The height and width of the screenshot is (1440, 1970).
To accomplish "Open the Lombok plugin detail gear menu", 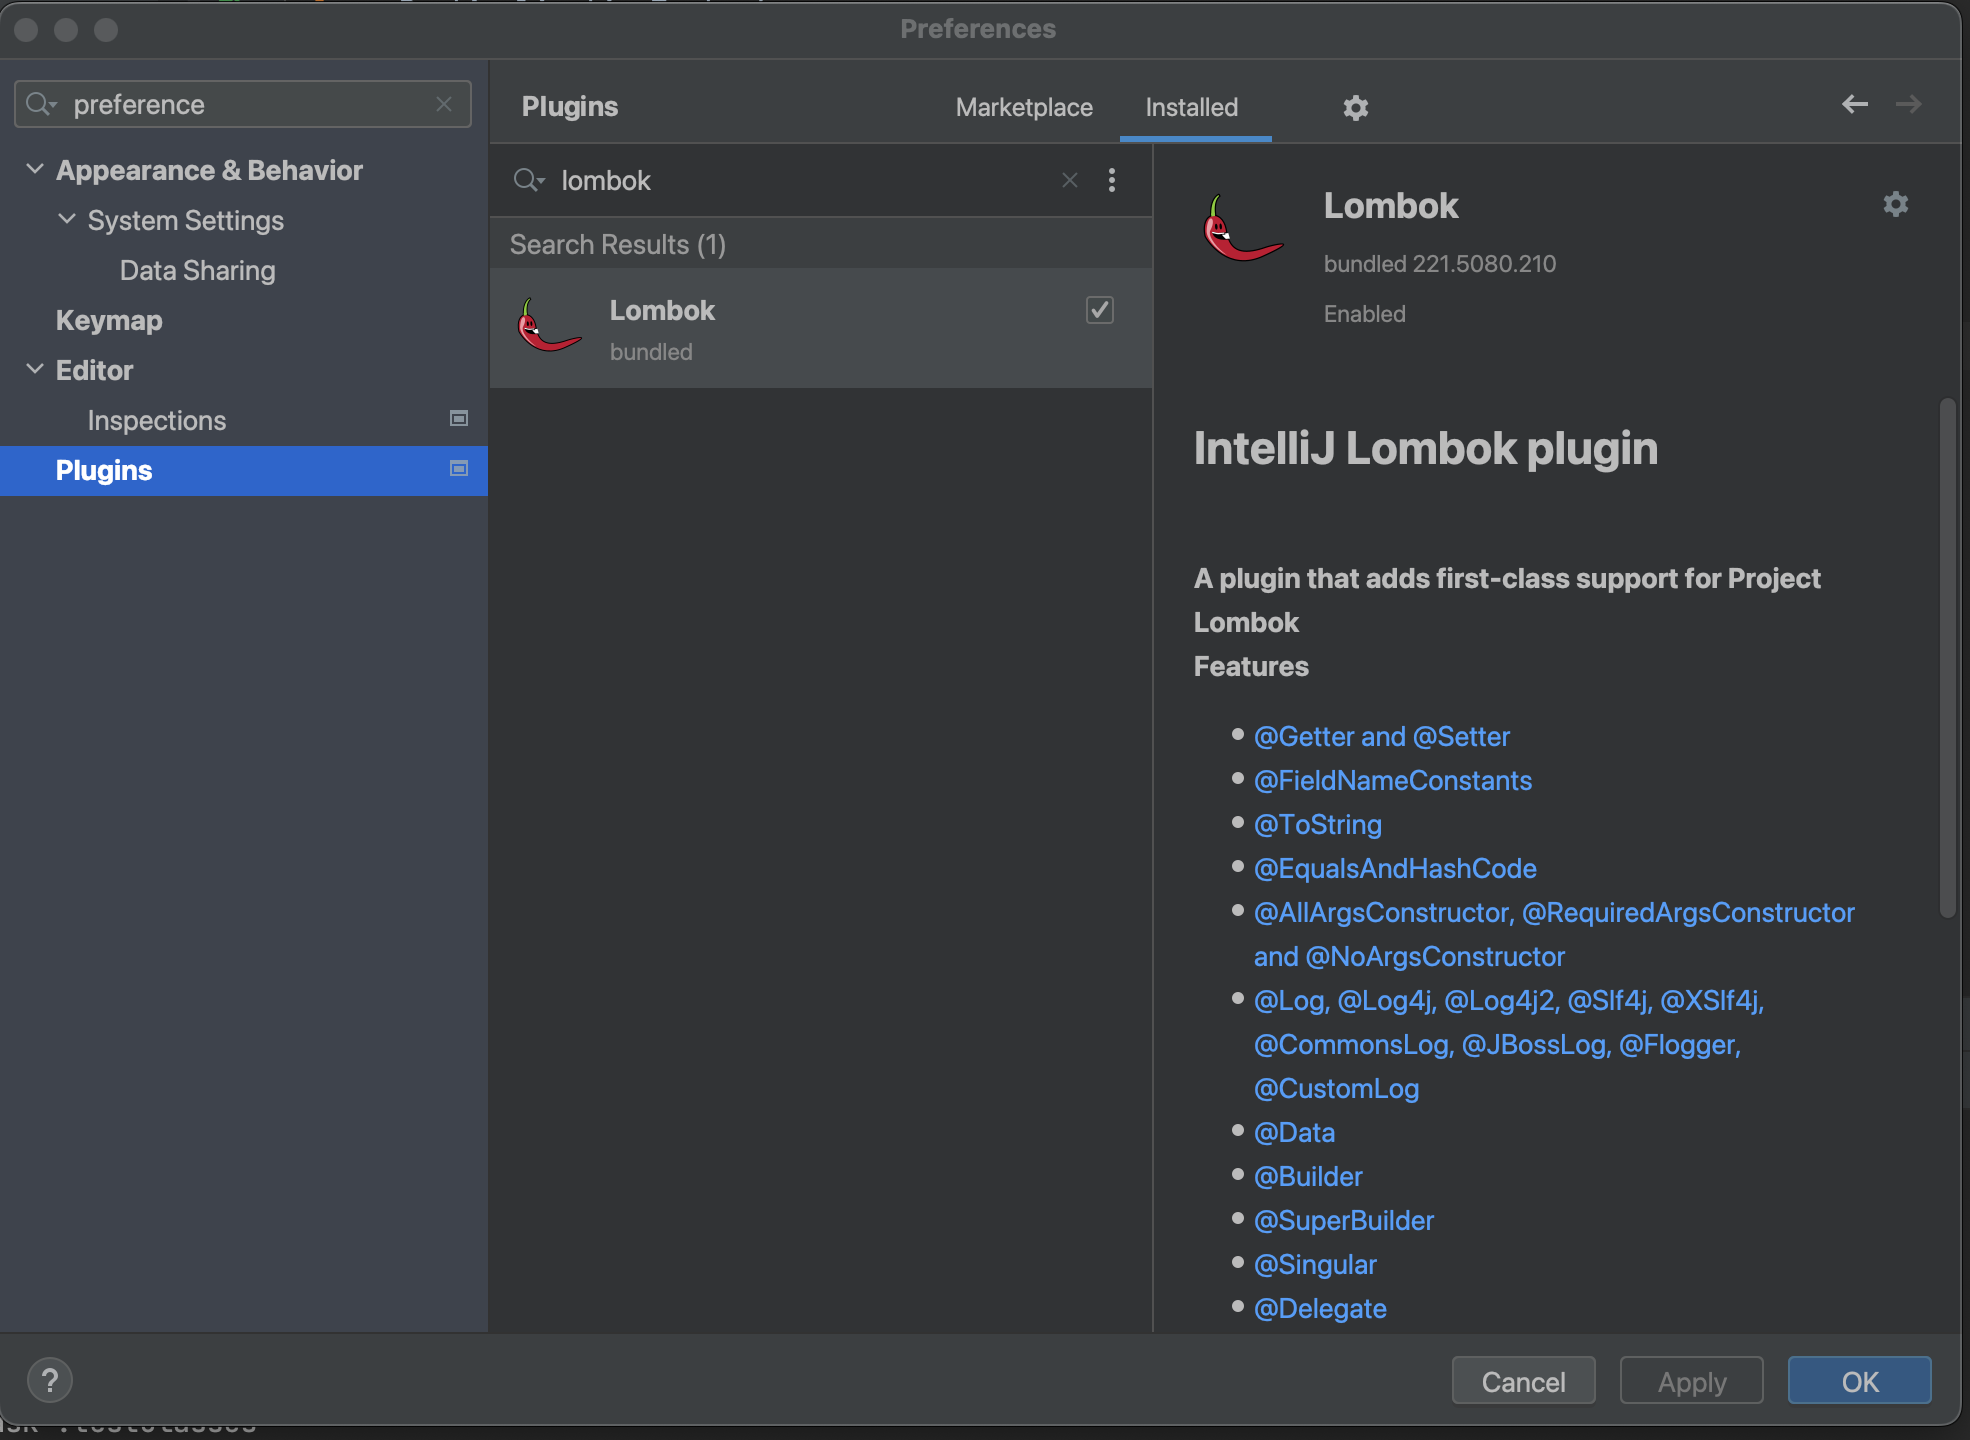I will (x=1895, y=205).
